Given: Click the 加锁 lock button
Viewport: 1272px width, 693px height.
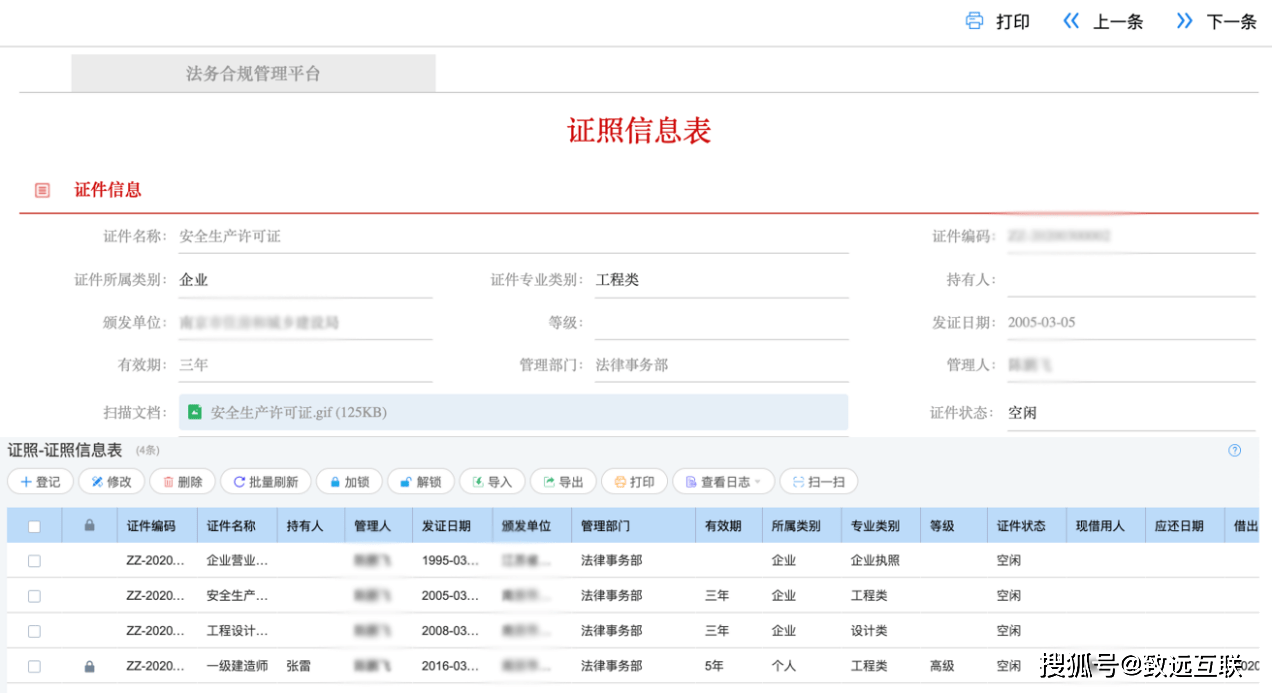Looking at the screenshot, I should (x=349, y=482).
